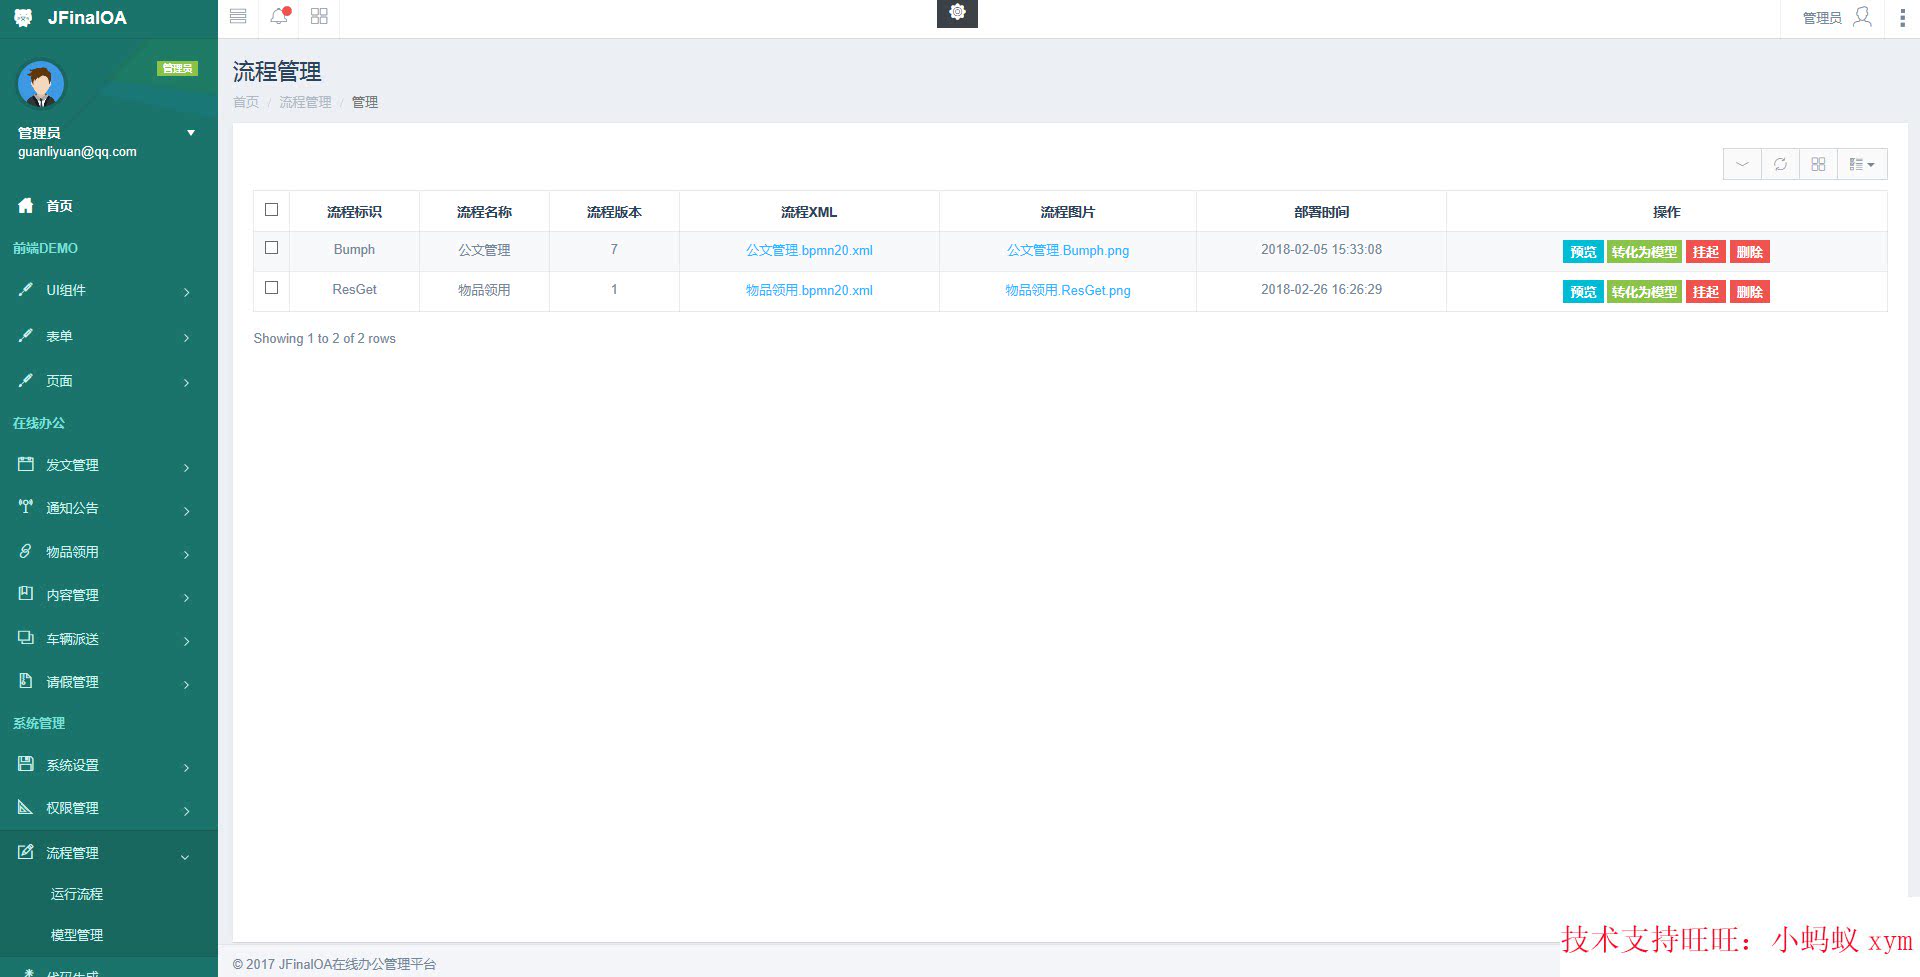Click the document icon beside 请假管理
This screenshot has height=977, width=1920.
(26, 681)
